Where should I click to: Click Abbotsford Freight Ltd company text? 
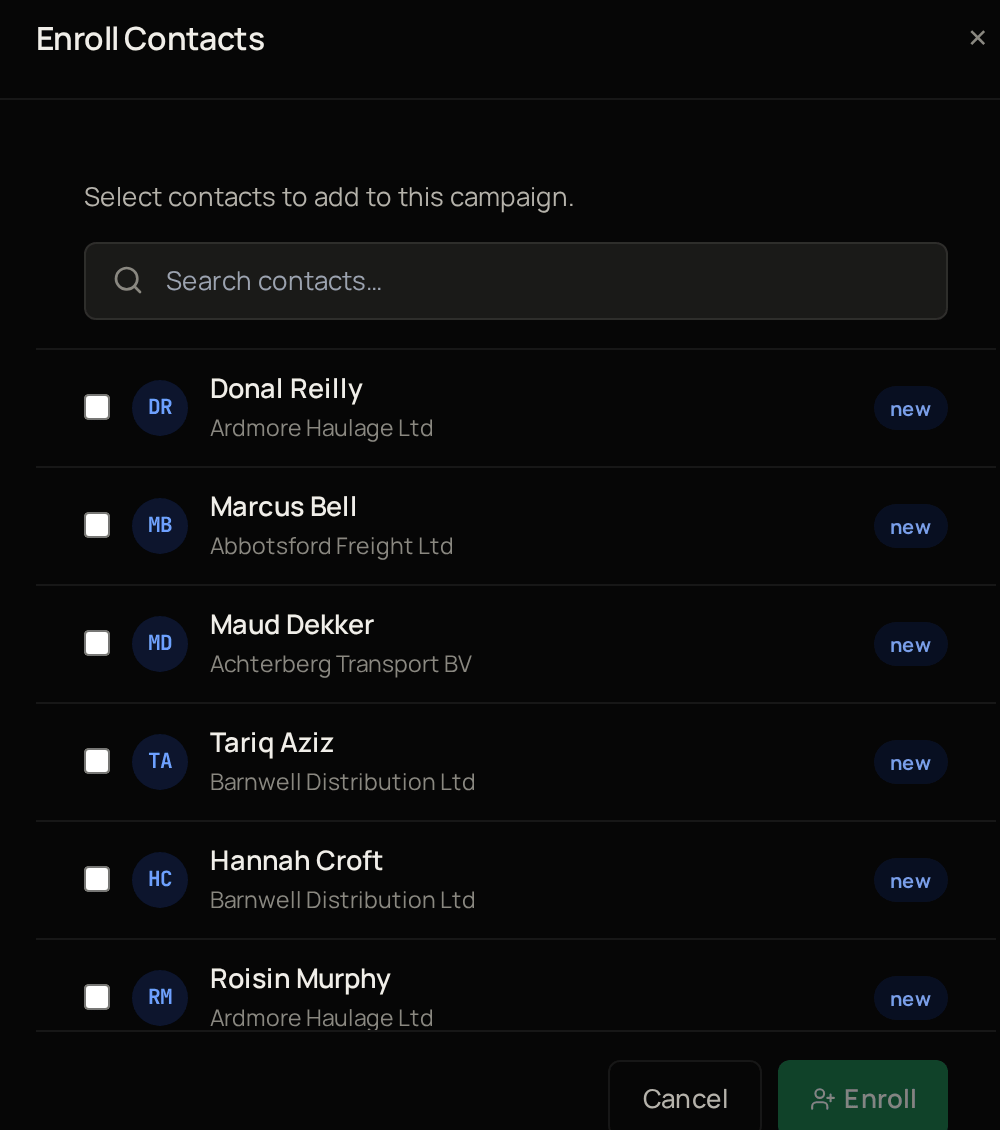(x=331, y=546)
